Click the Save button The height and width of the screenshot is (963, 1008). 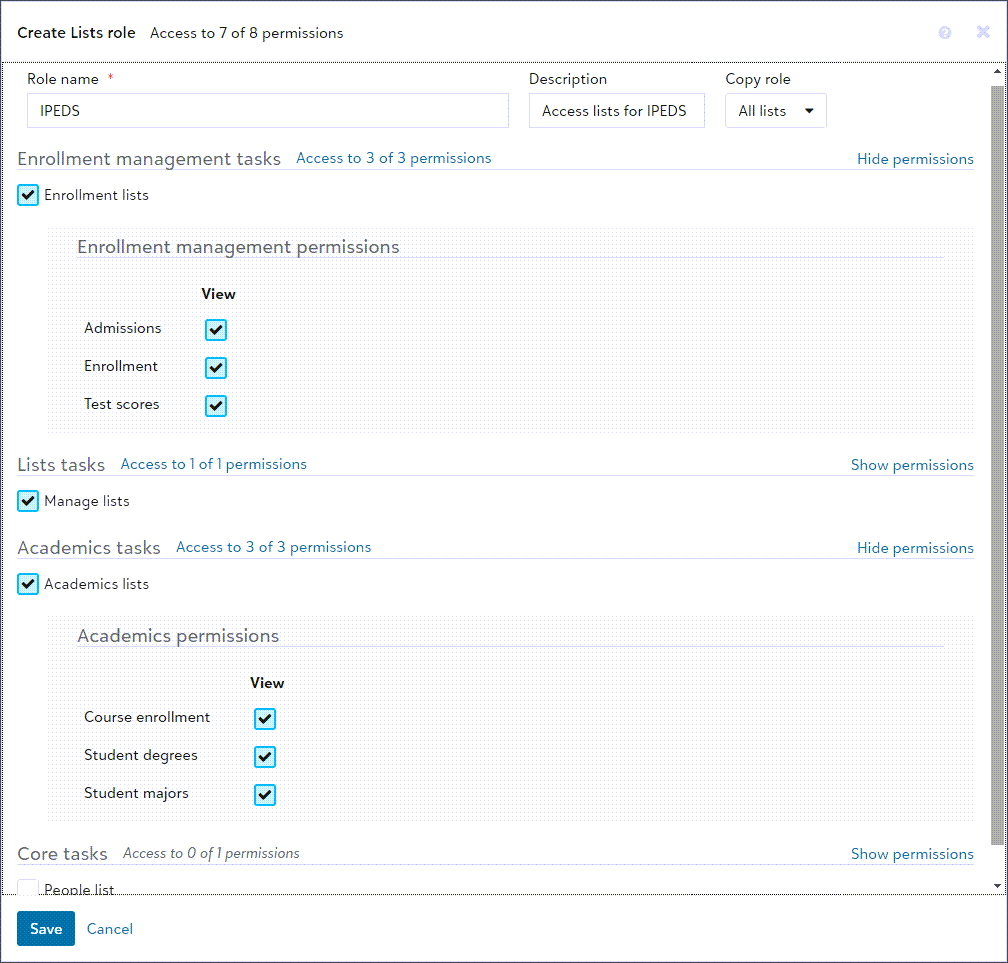pos(46,928)
